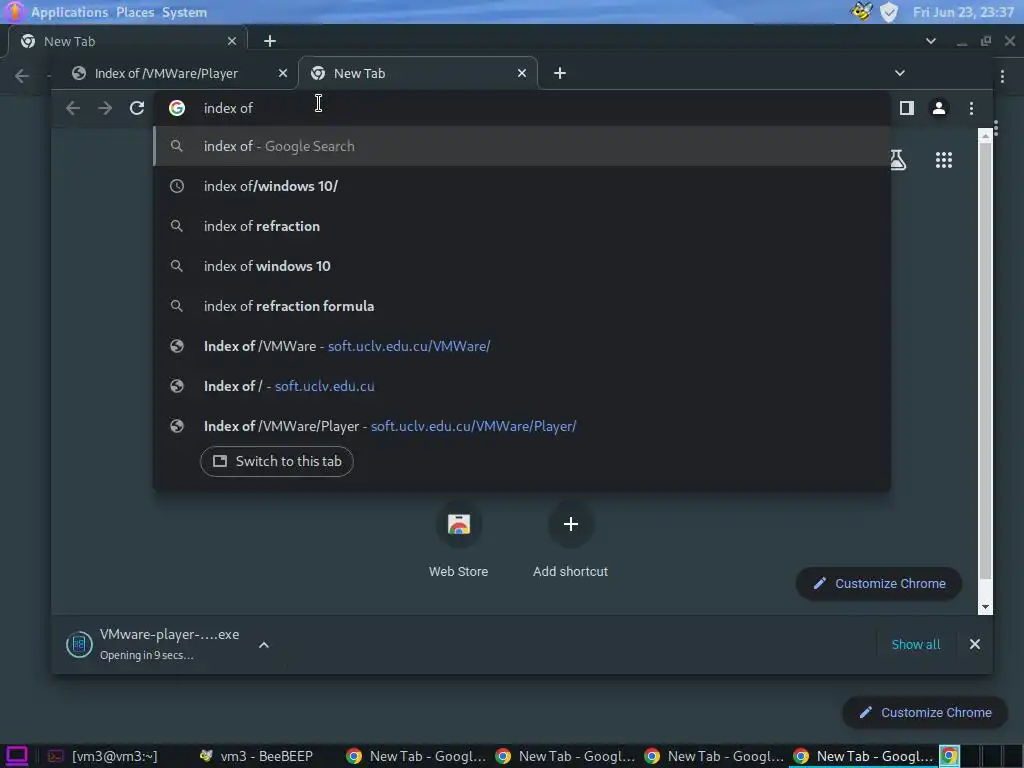Select 'index of refraction formula' suggestion
Image resolution: width=1024 pixels, height=768 pixels.
(522, 306)
